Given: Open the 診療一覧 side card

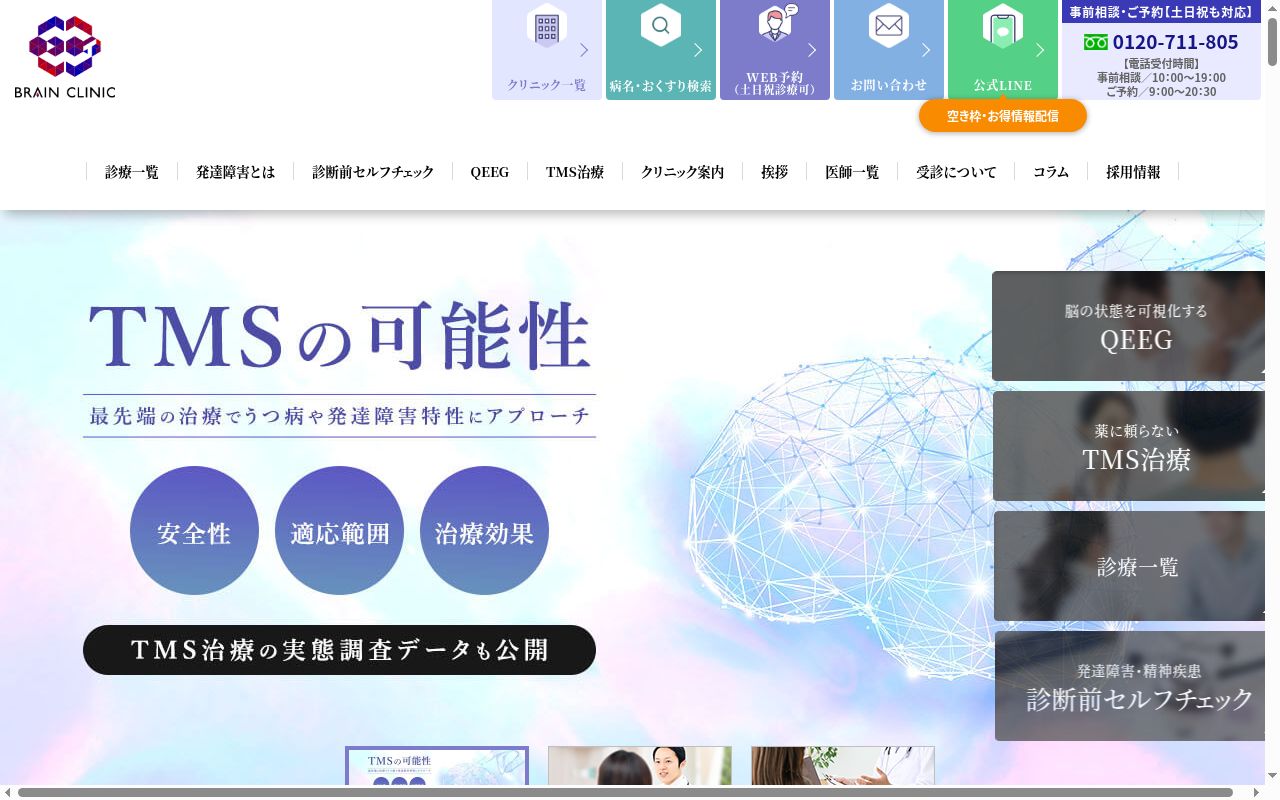Looking at the screenshot, I should click(x=1129, y=566).
